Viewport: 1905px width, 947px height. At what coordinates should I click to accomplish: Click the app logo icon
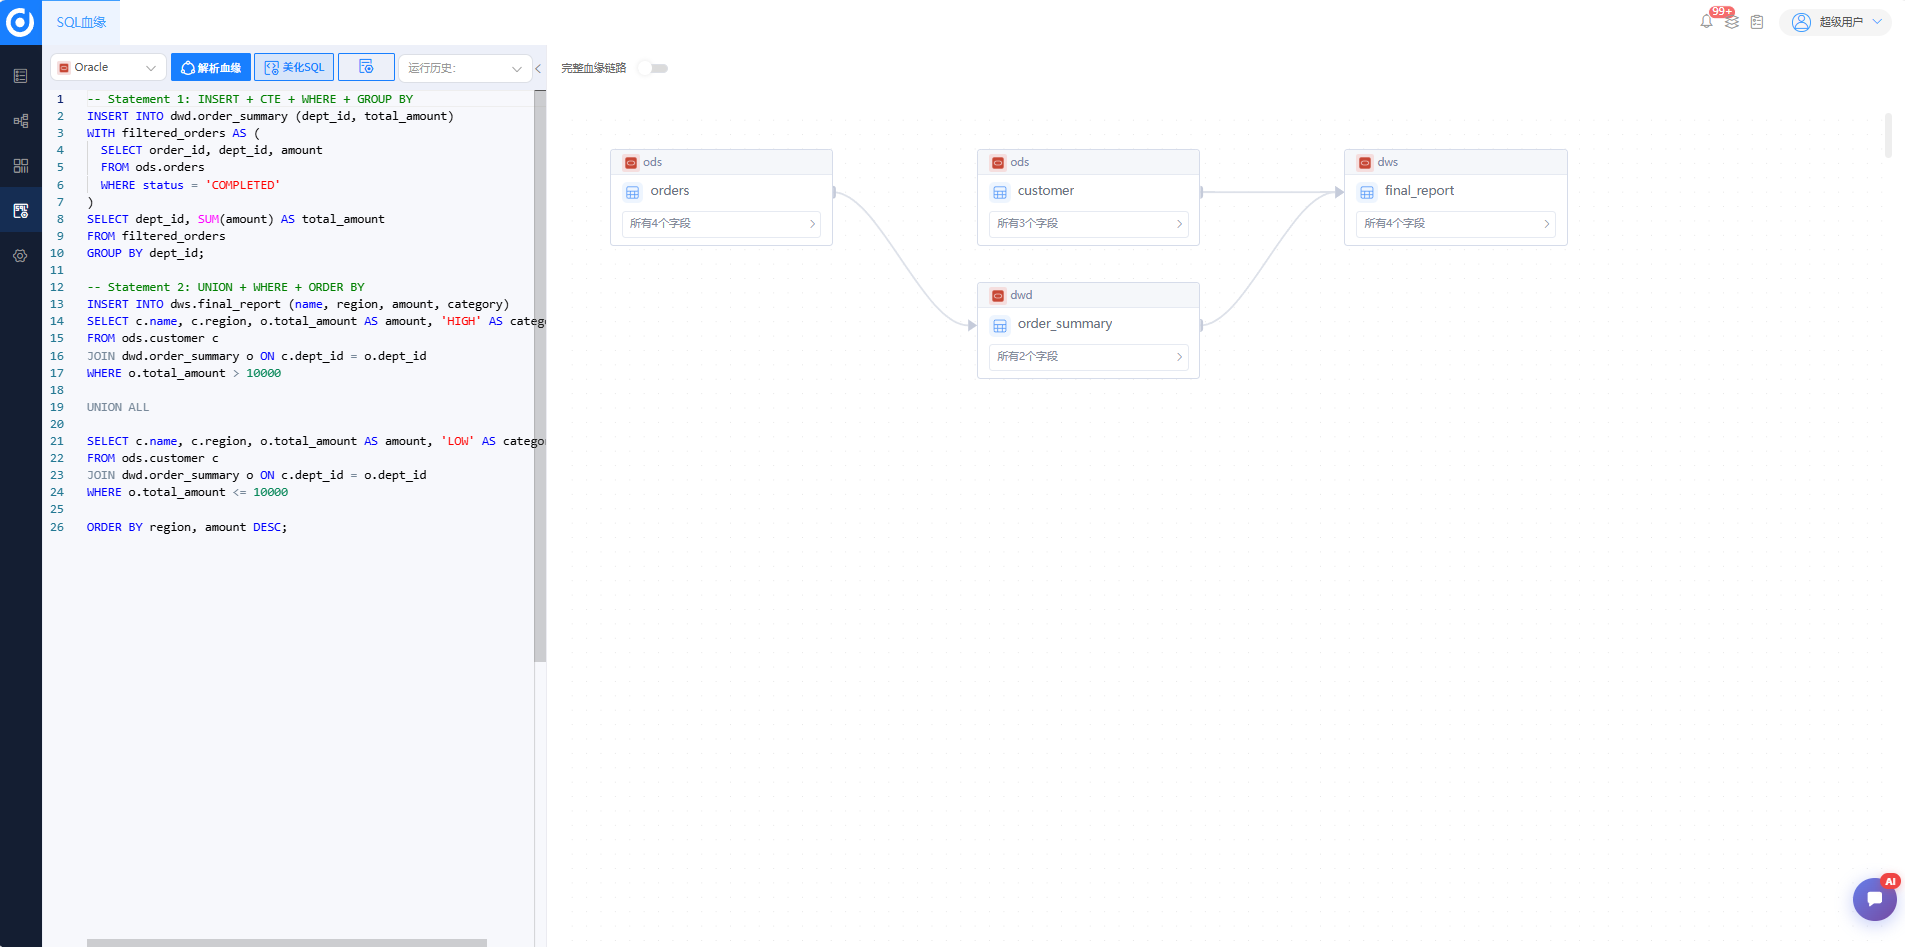pos(20,22)
